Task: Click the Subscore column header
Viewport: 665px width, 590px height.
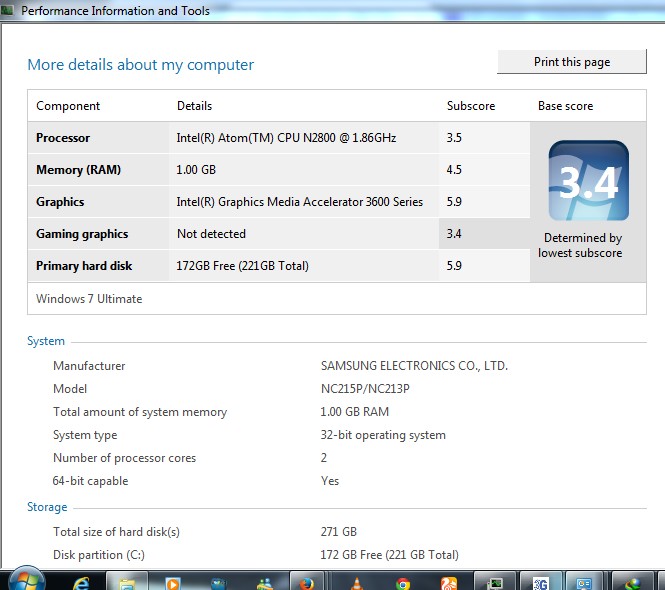Action: click(x=471, y=106)
